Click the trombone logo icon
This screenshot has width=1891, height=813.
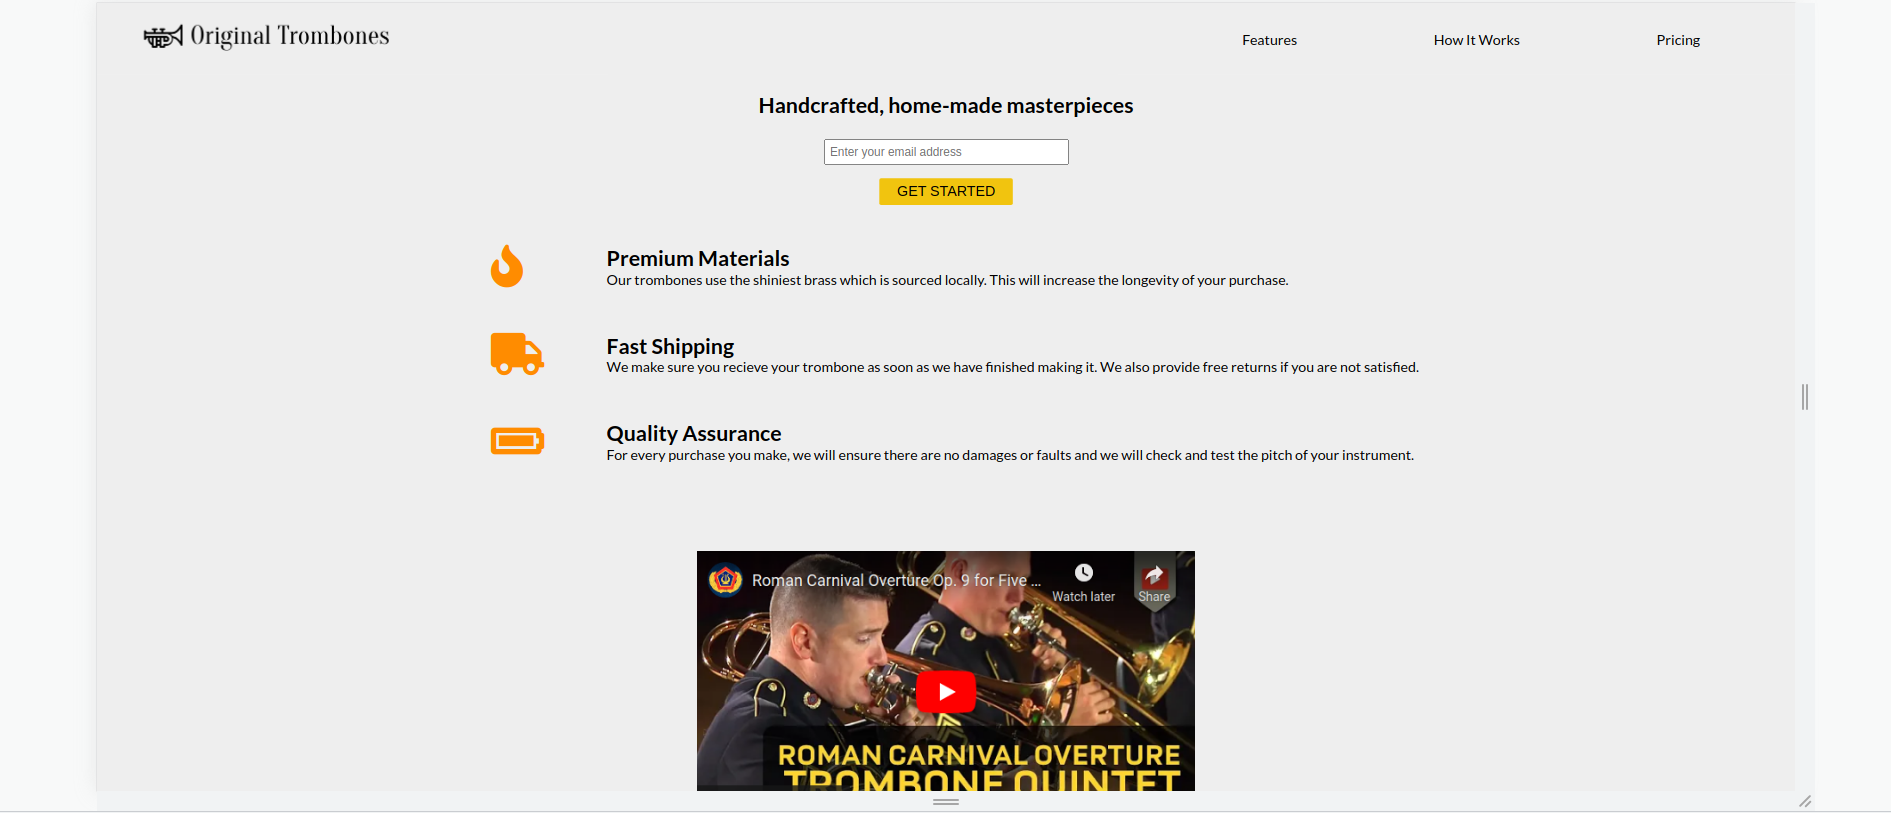pyautogui.click(x=163, y=37)
